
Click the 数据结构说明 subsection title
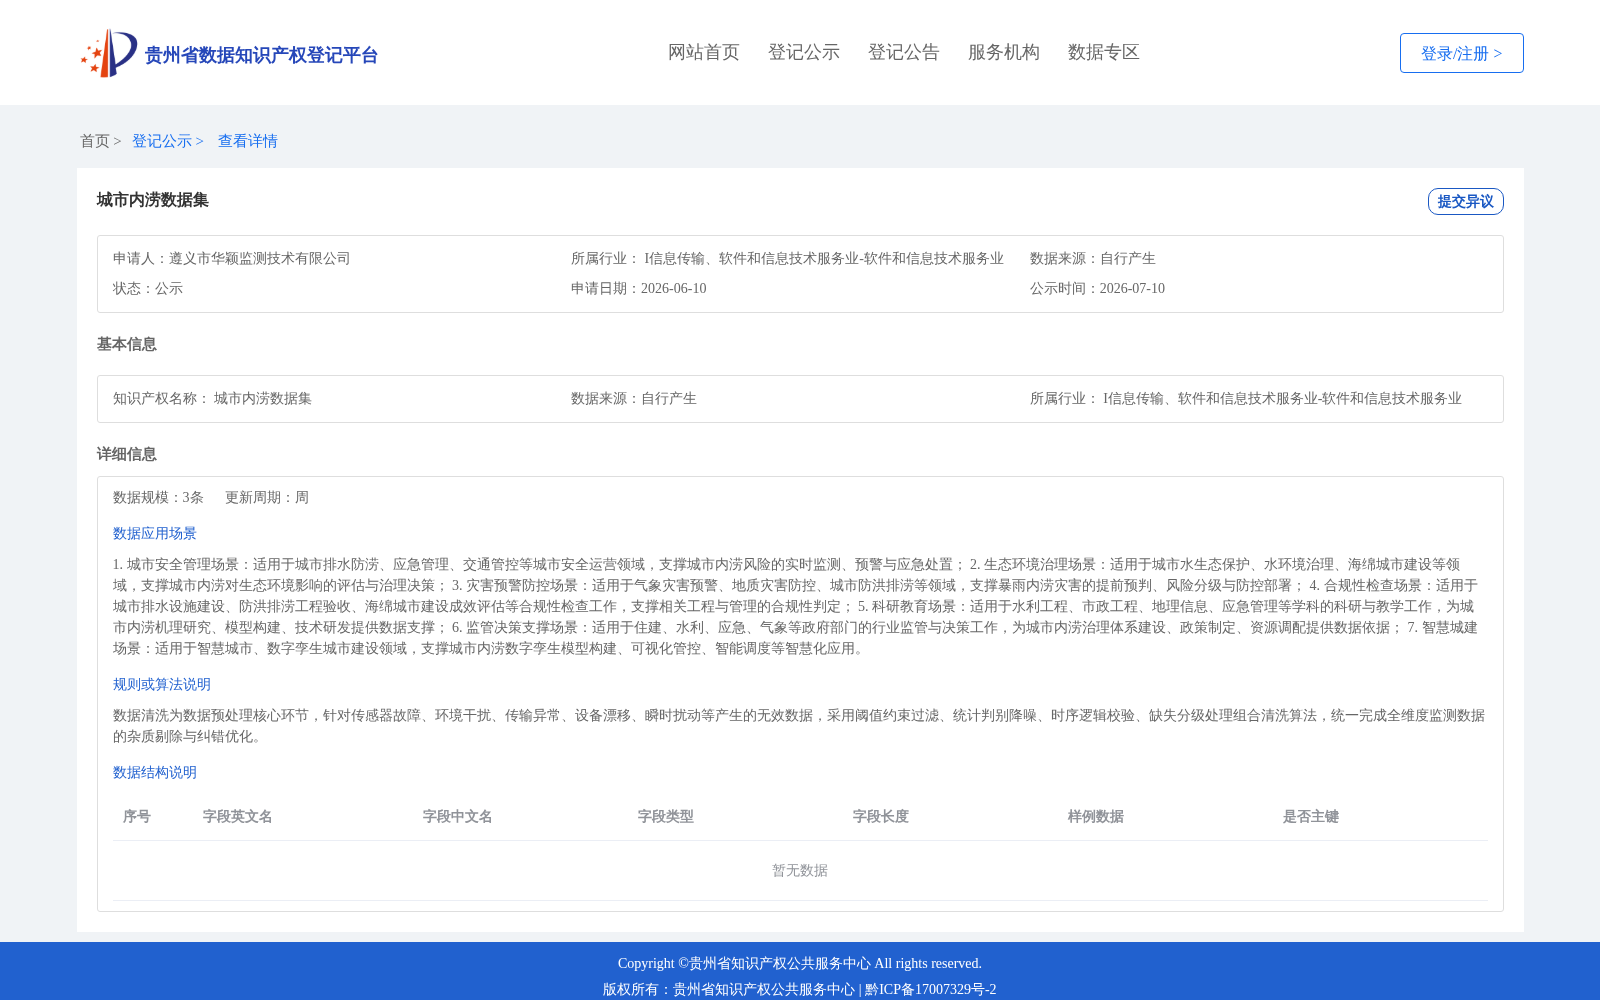(x=155, y=772)
